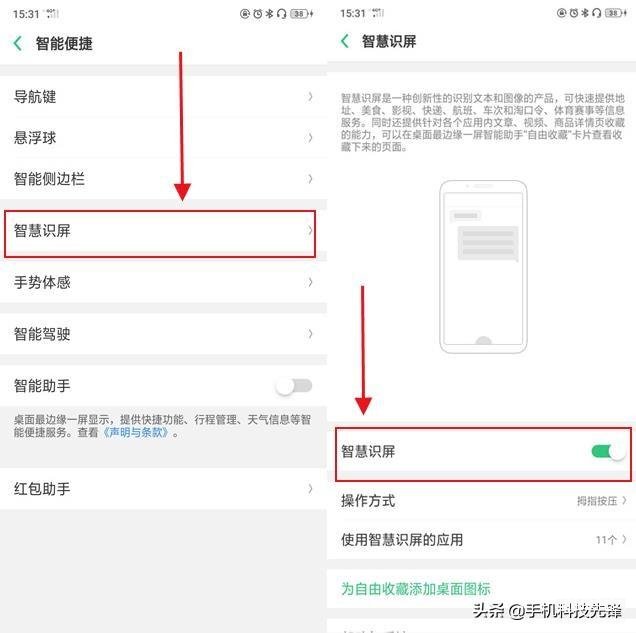Tap back arrow beside 智能便捷 title
The image size is (636, 633).
pos(17,43)
